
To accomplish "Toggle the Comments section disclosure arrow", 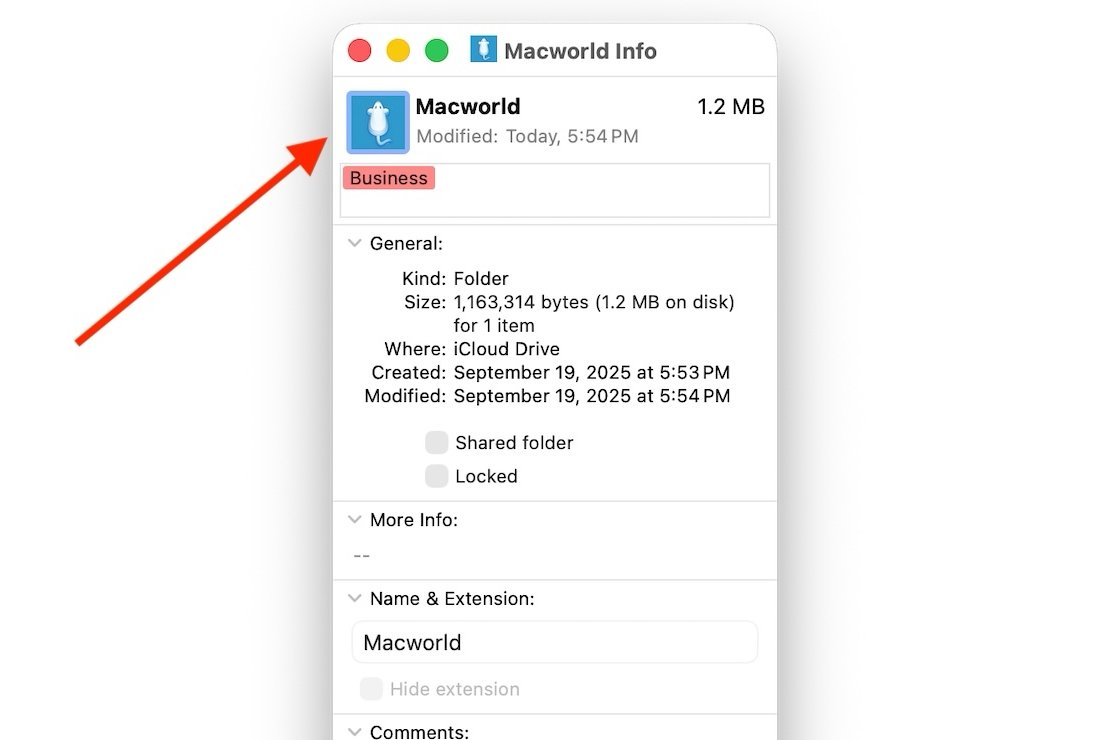I will click(354, 731).
